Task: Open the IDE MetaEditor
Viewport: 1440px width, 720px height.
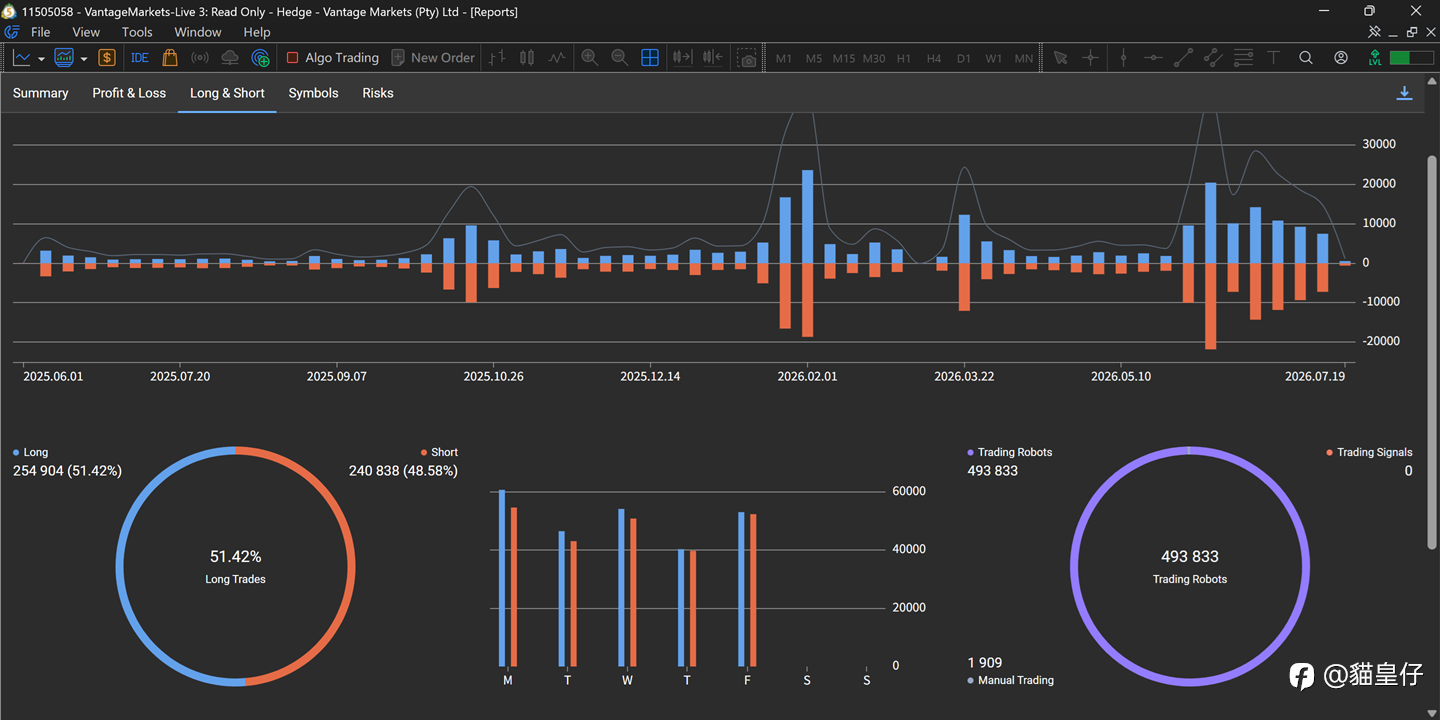Action: [140, 58]
